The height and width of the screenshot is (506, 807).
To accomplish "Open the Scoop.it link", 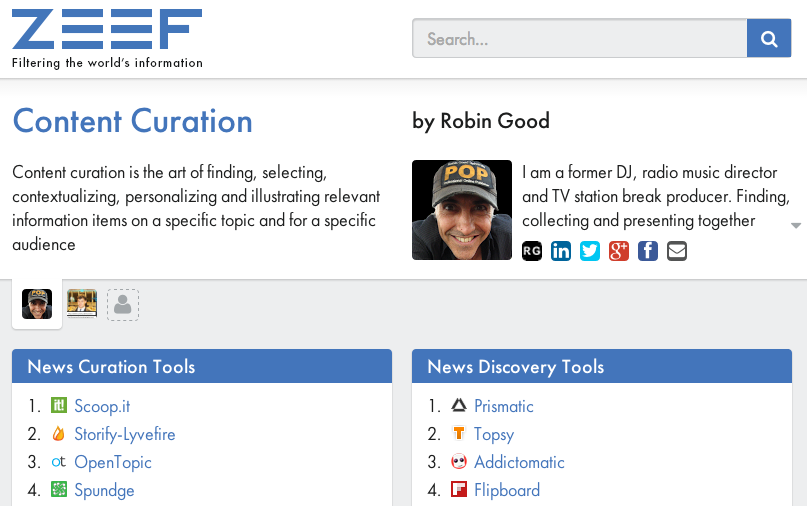I will coord(102,406).
